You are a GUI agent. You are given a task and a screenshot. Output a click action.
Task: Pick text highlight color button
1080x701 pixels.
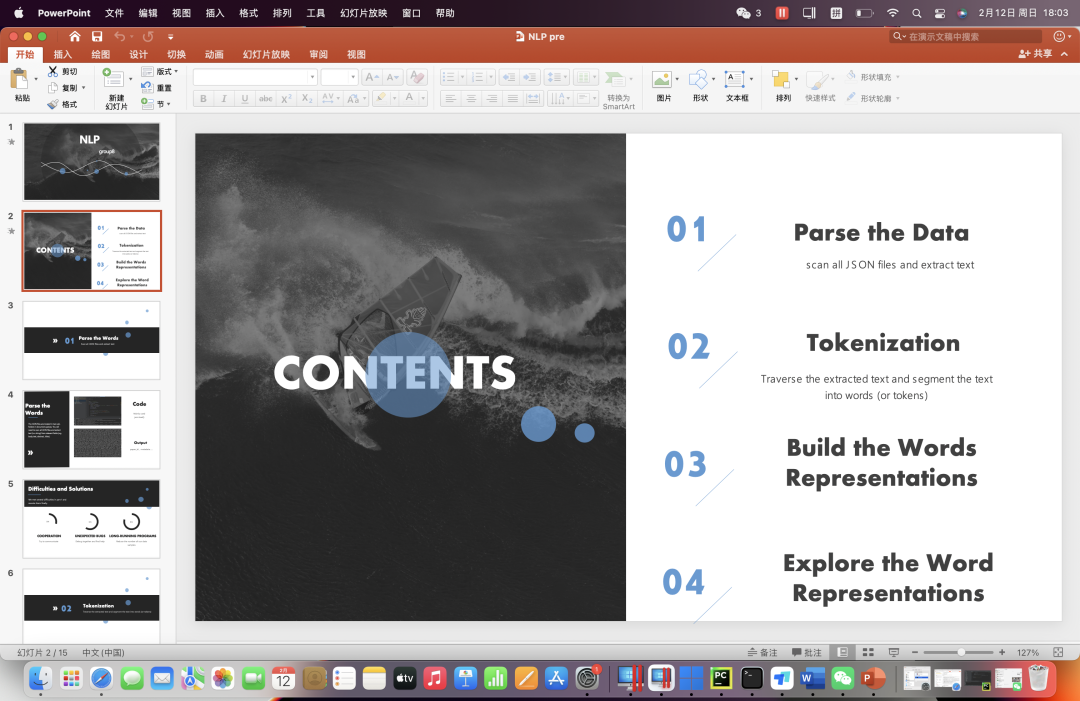pos(380,98)
